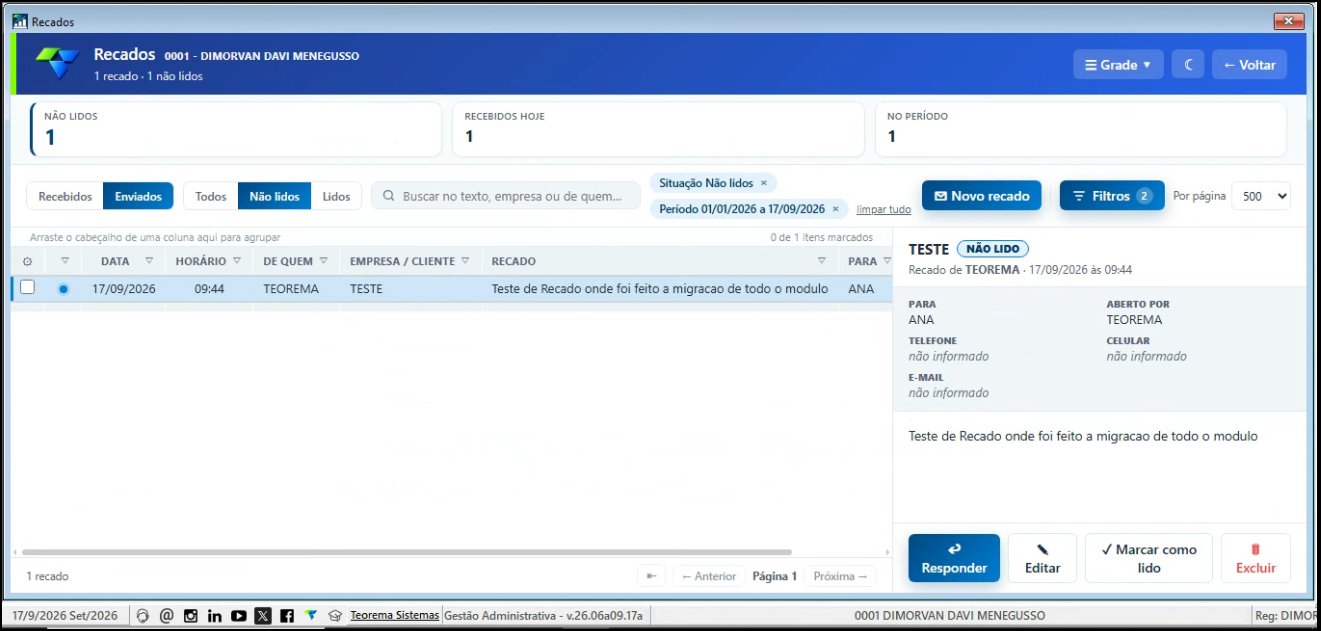
Task: Click the Novo recado button
Action: pos(981,196)
